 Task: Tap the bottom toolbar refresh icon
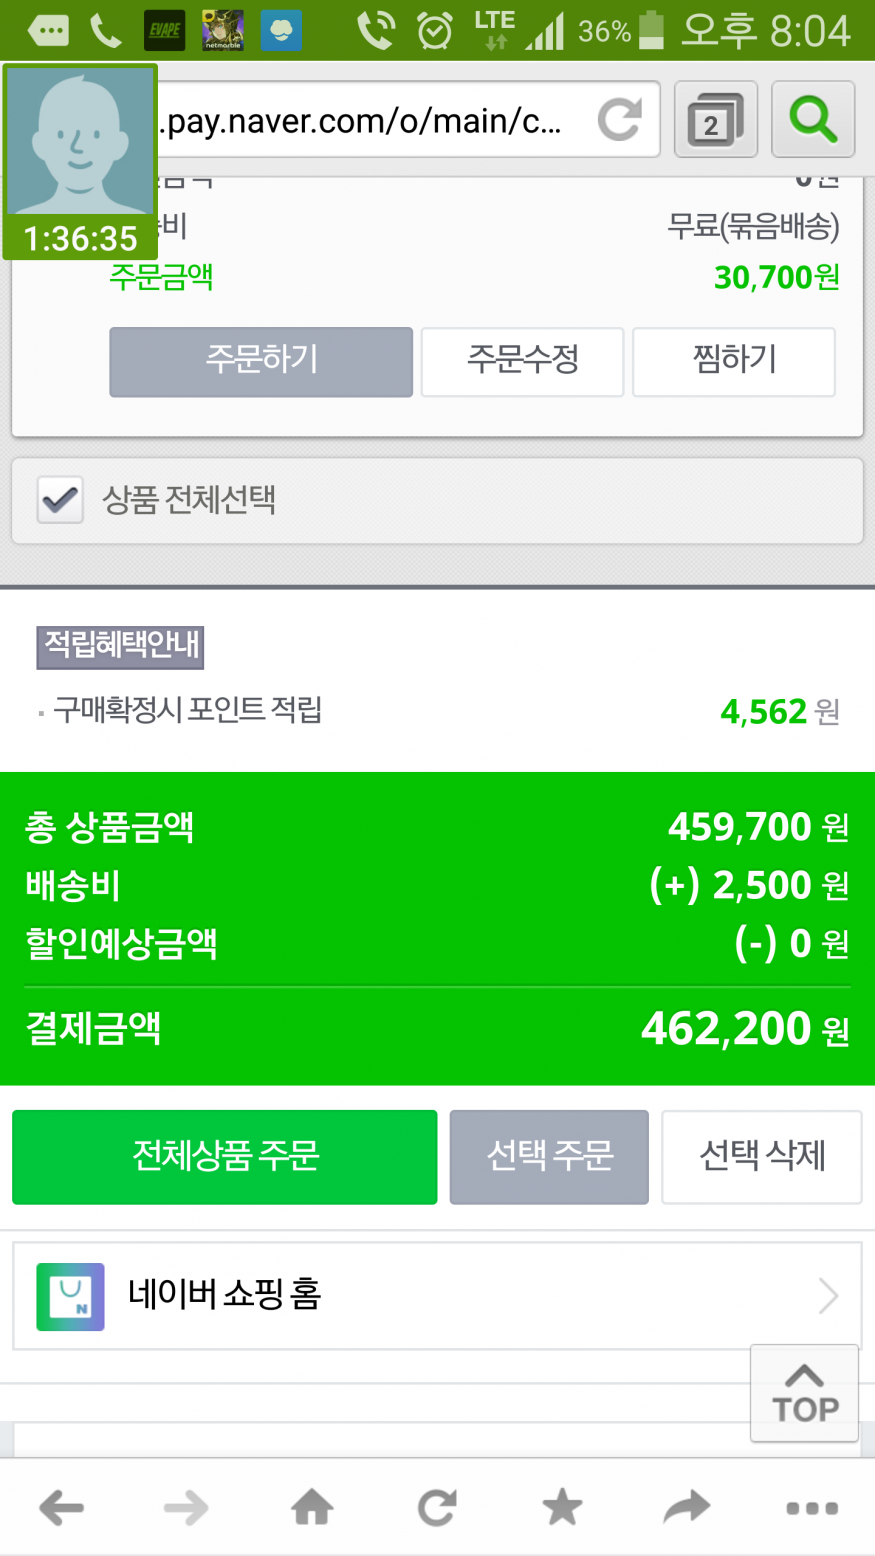tap(437, 1508)
